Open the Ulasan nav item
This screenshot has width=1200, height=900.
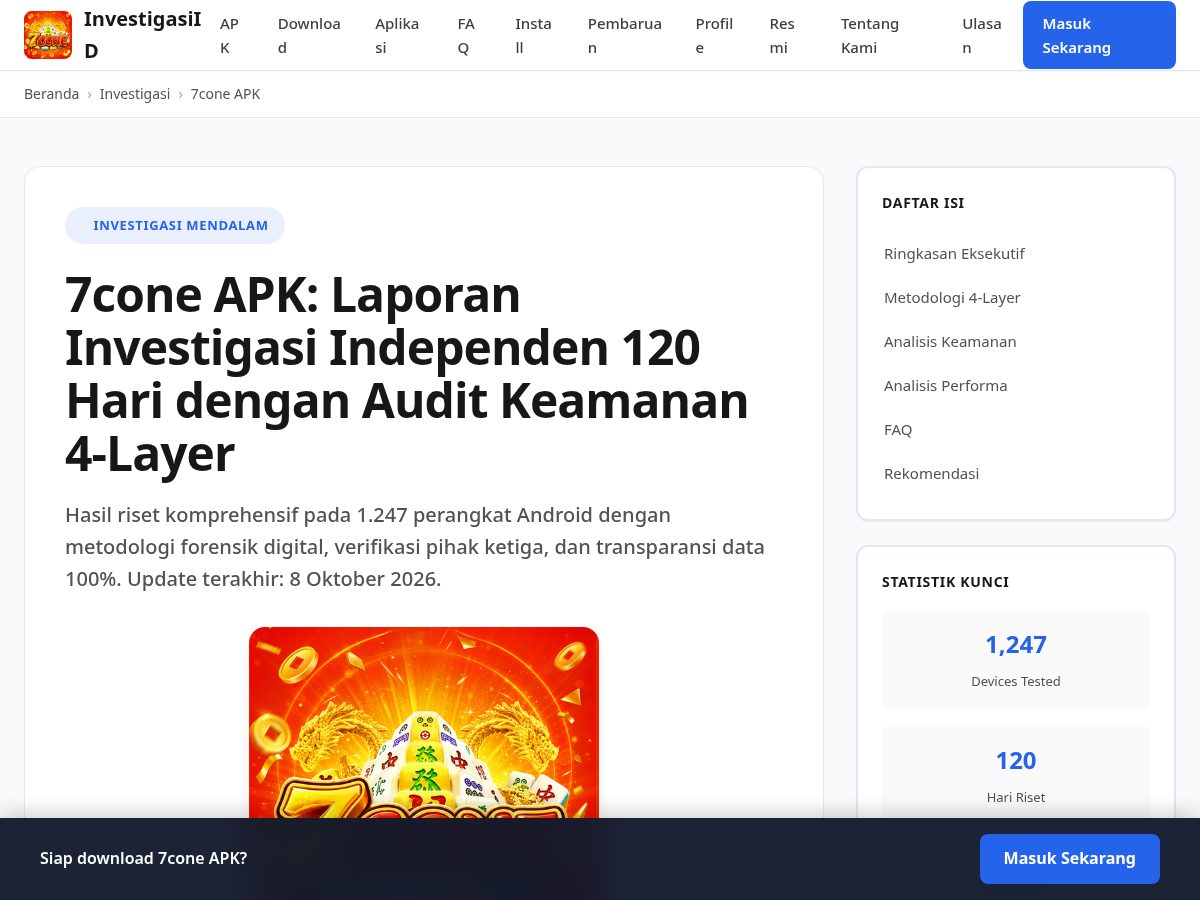coord(982,35)
